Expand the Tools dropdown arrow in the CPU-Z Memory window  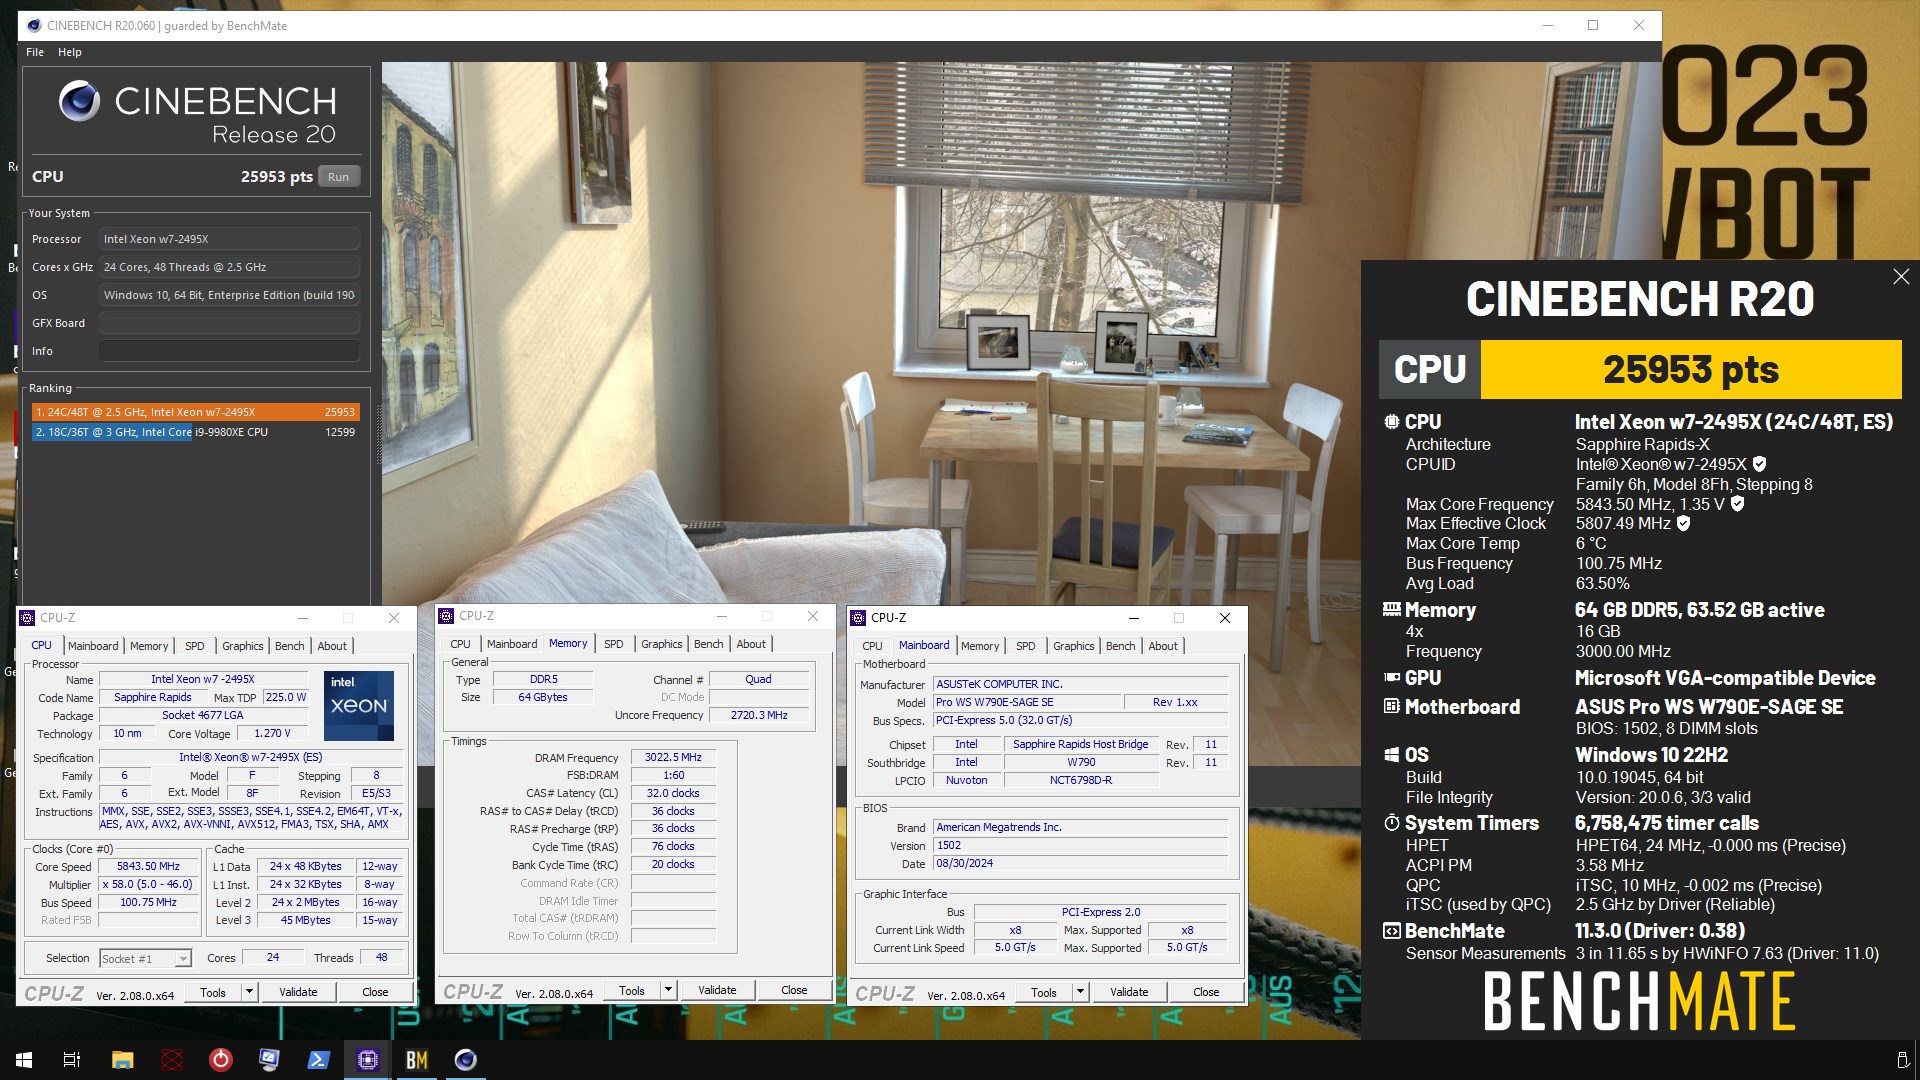point(668,990)
